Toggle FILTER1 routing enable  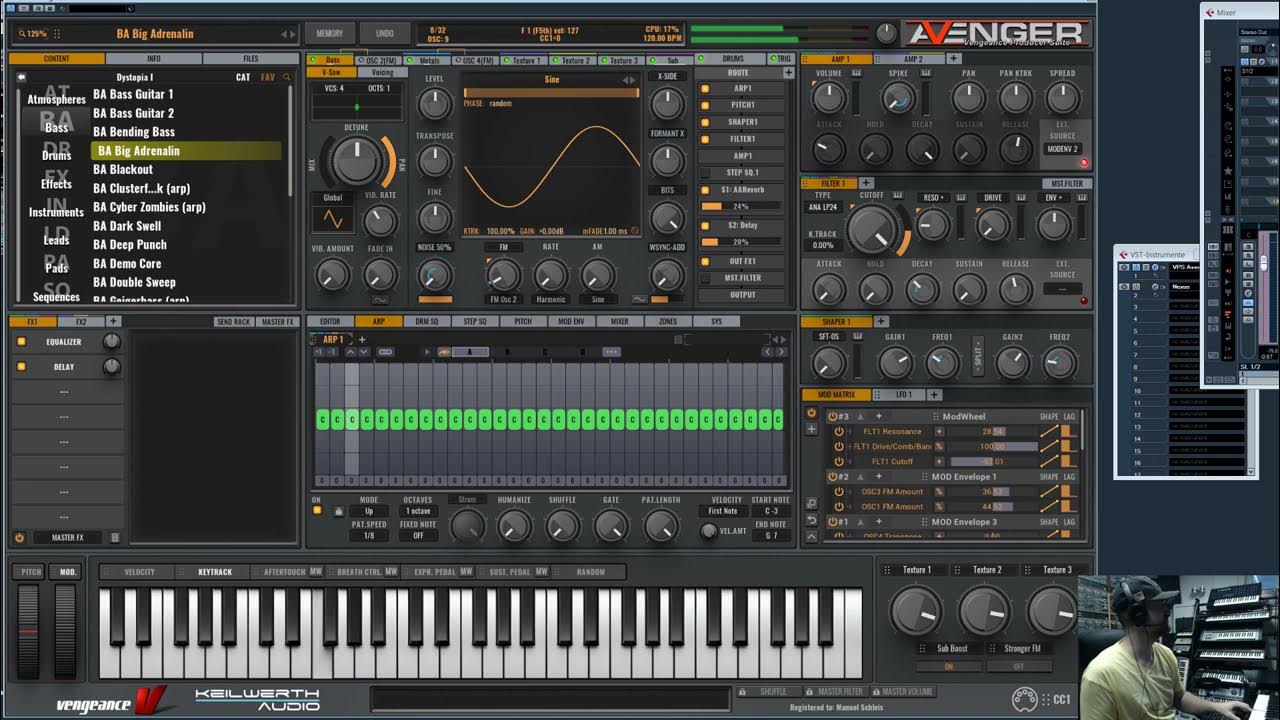[x=705, y=139]
